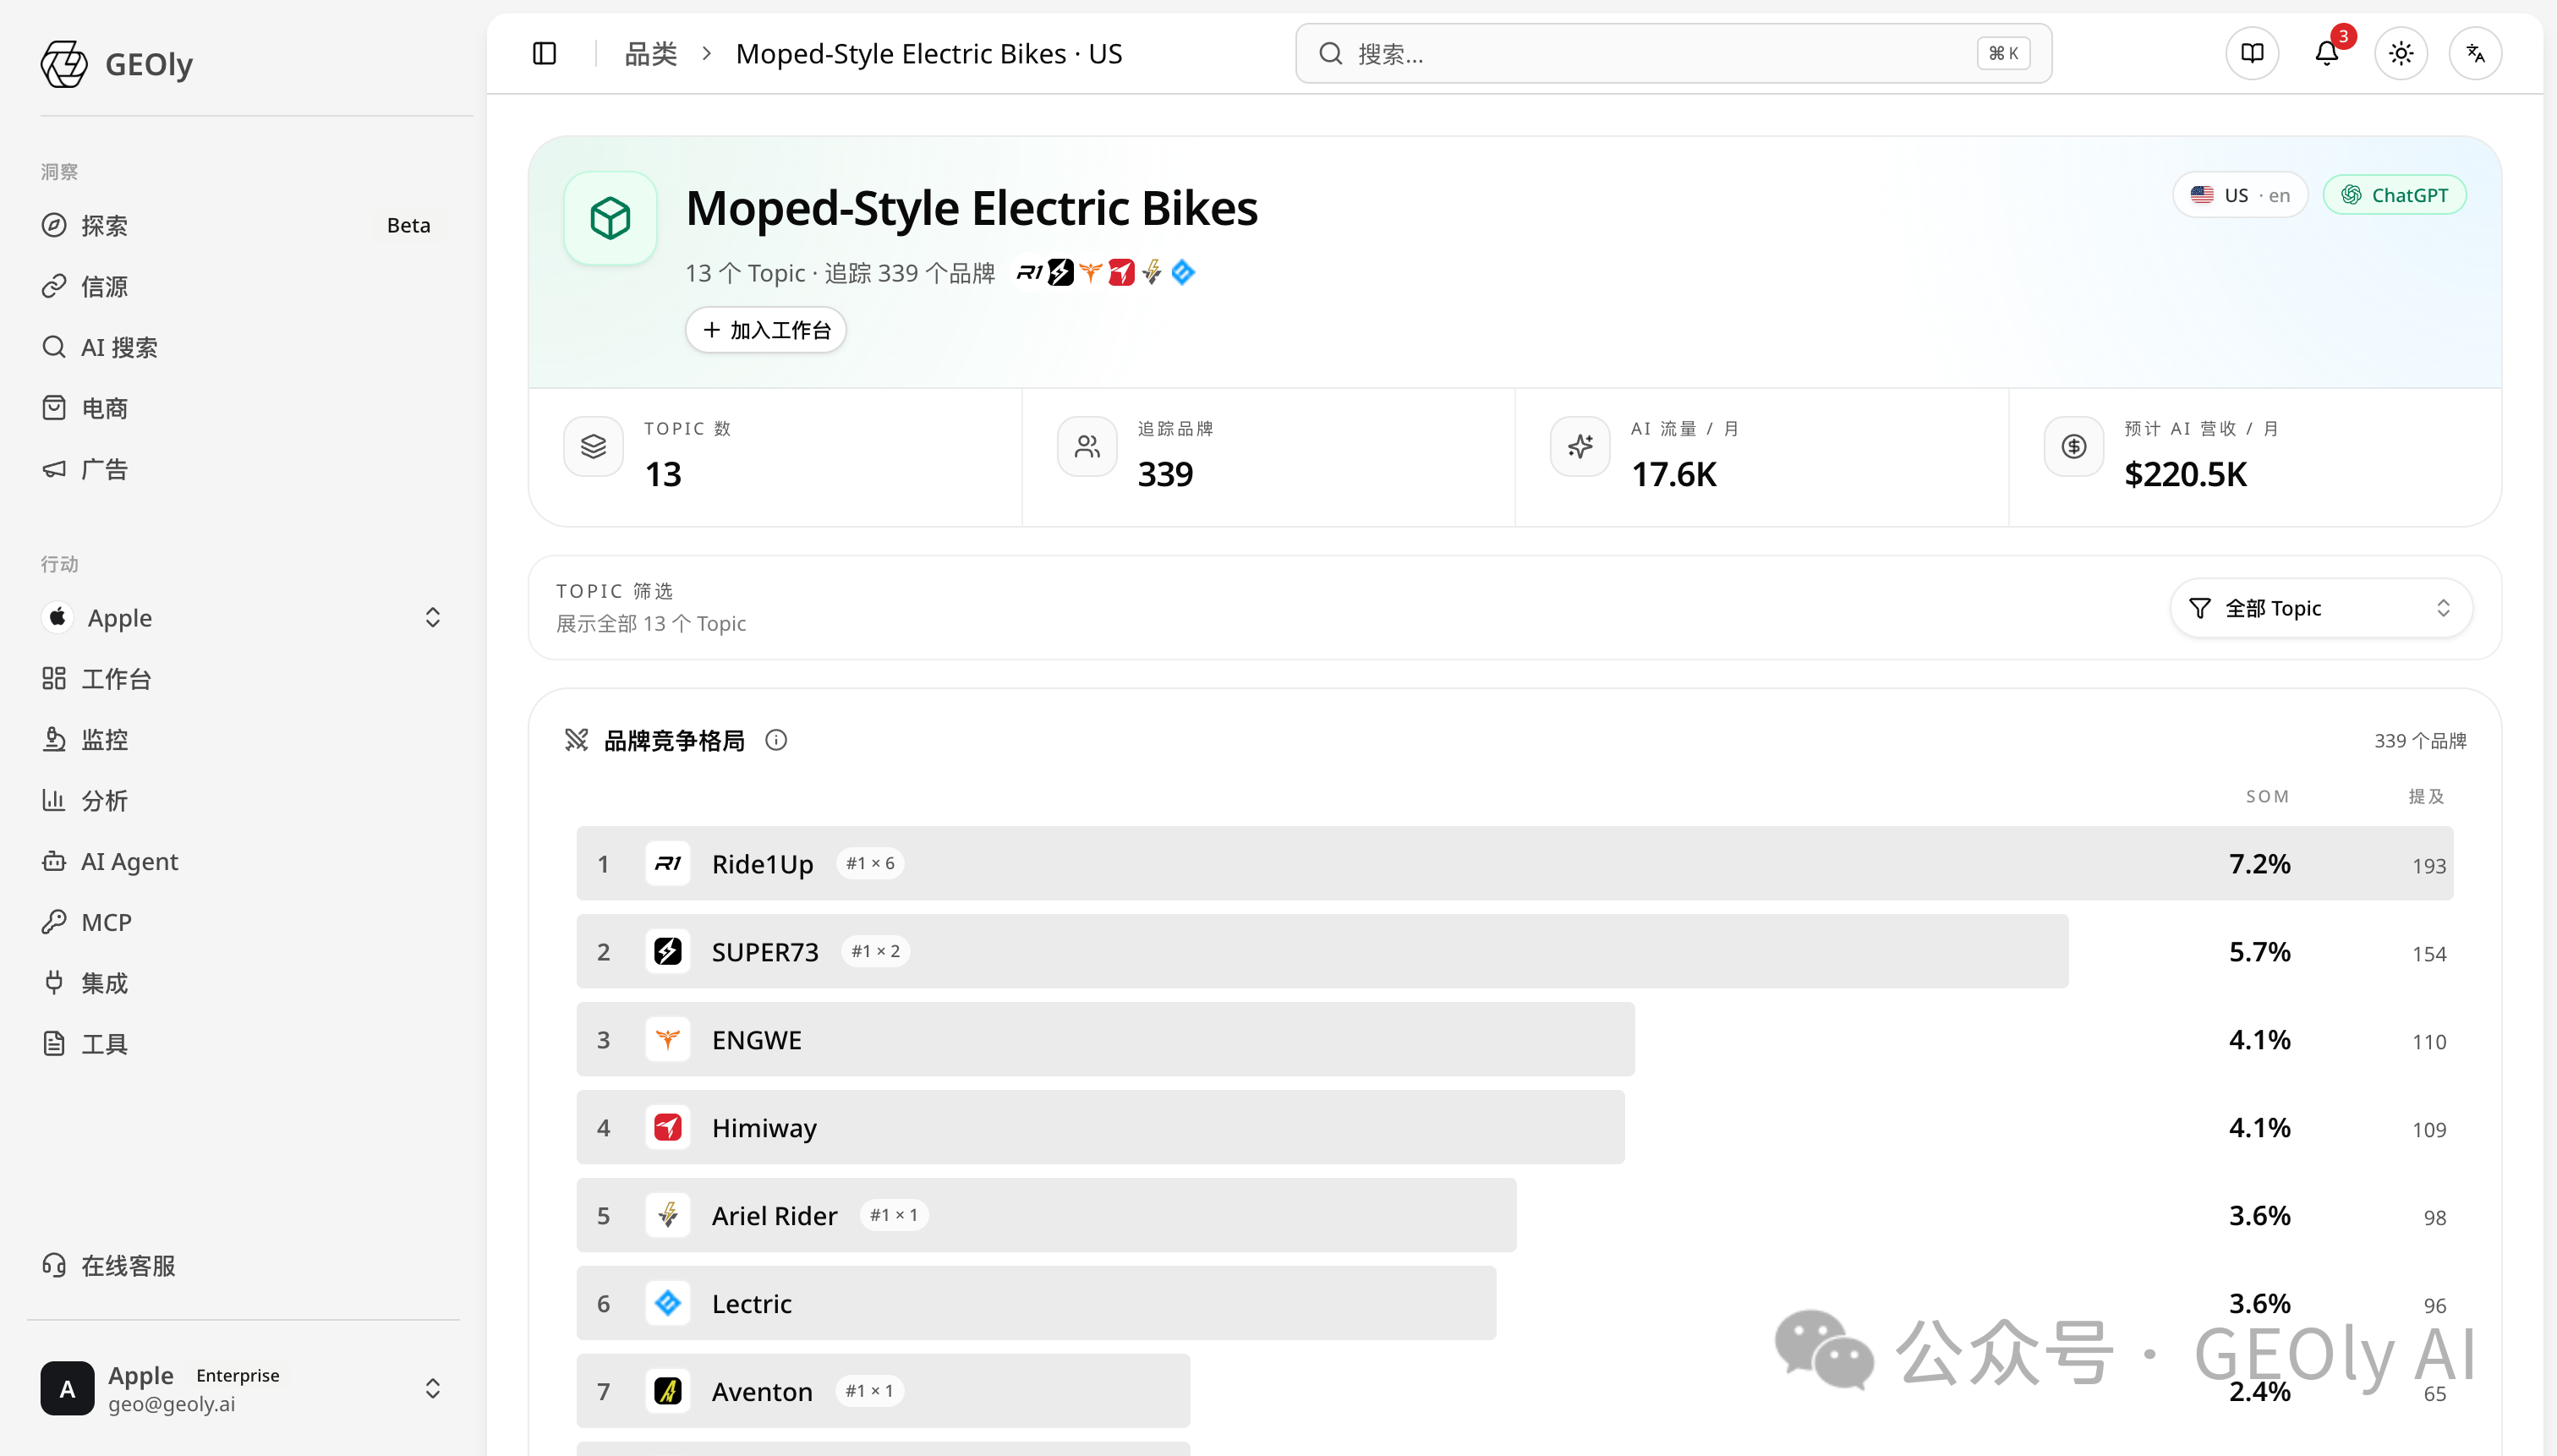Open the 全部 Topic filter dropdown

2320,608
